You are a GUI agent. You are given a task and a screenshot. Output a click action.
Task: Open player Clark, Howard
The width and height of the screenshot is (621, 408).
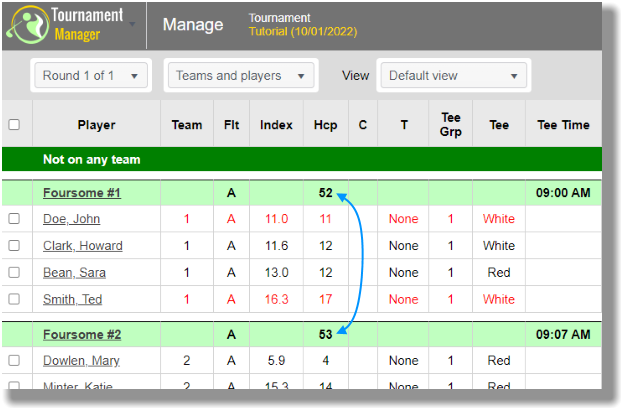tap(83, 246)
